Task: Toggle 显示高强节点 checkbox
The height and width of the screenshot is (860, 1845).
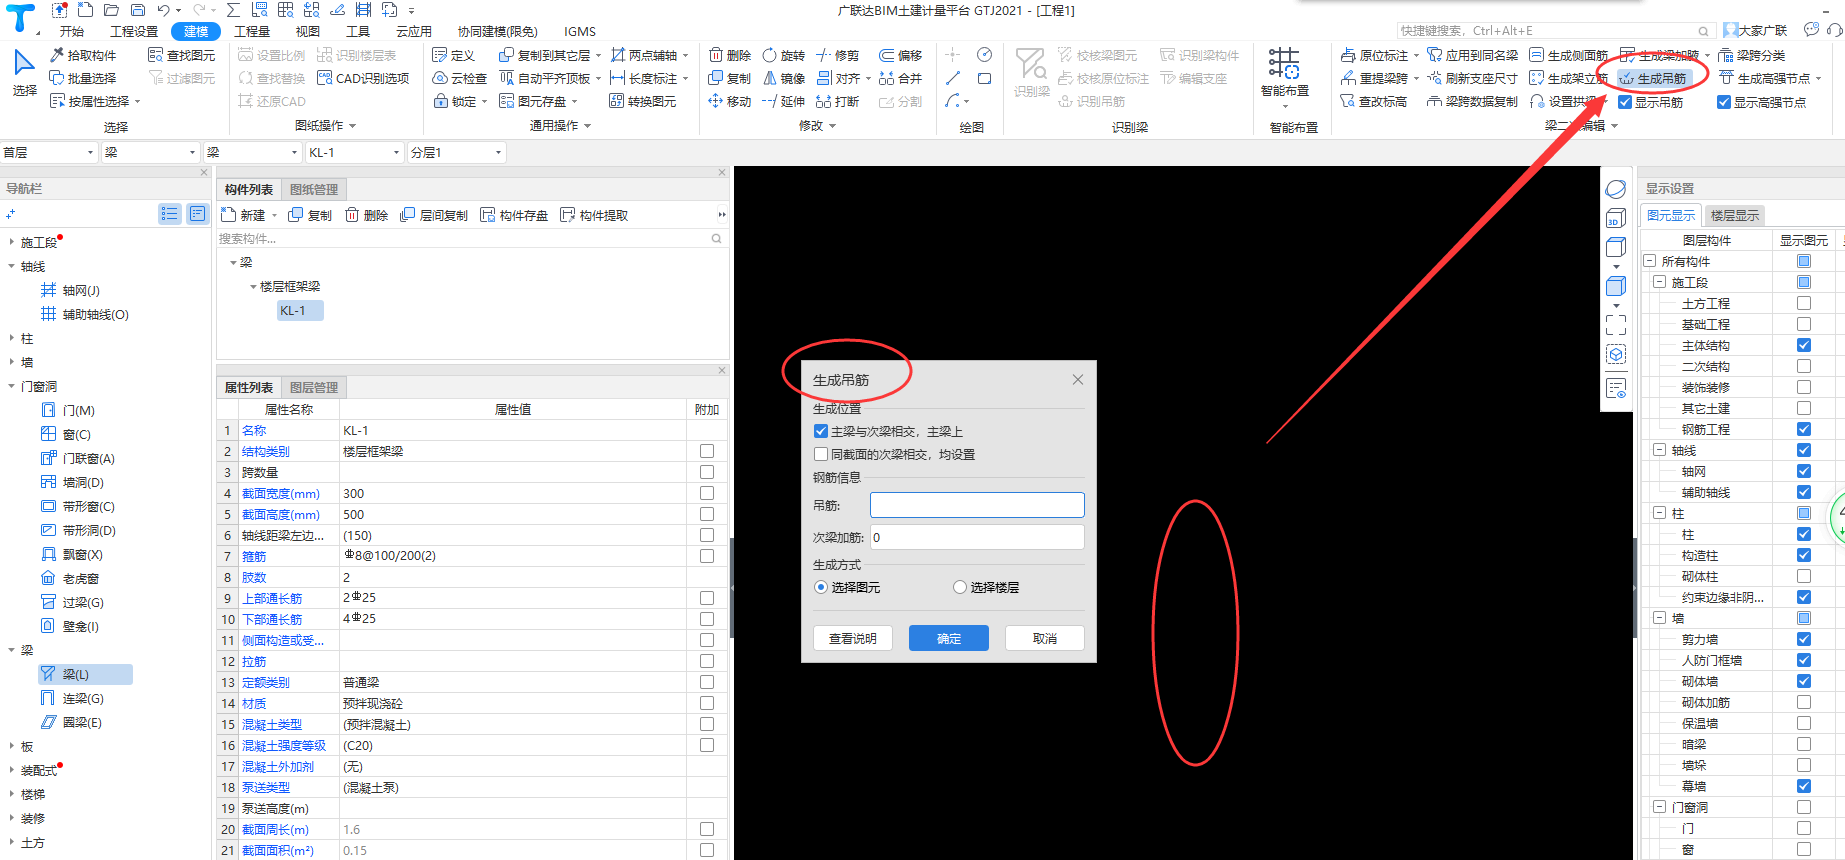Action: [1724, 102]
